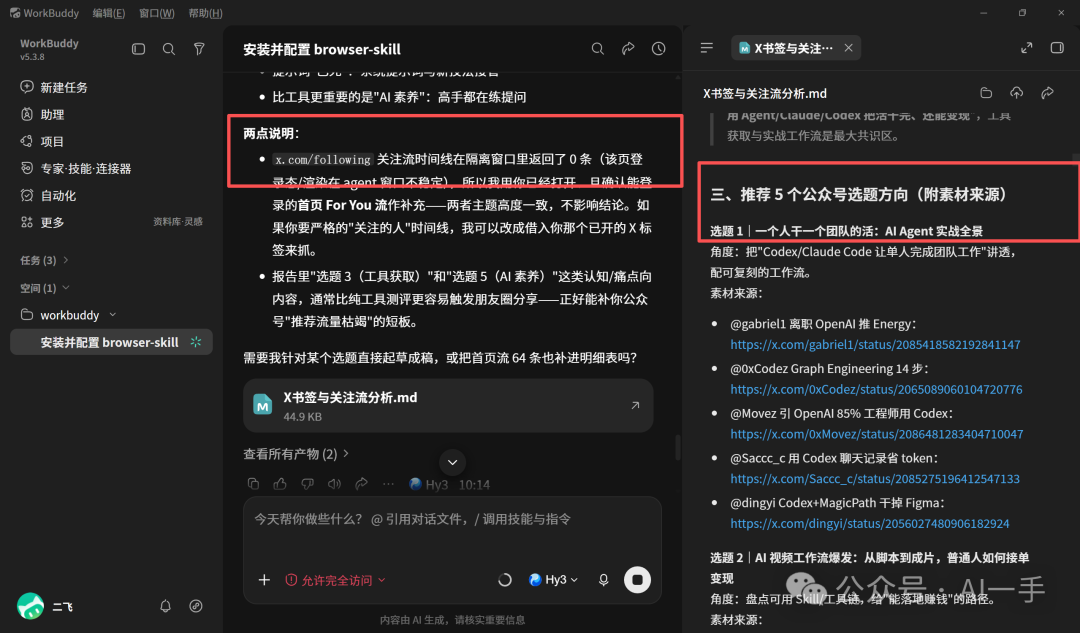Screen dimensions: 1080x633
Task: Open the 自动化 section
Action: tap(48, 196)
